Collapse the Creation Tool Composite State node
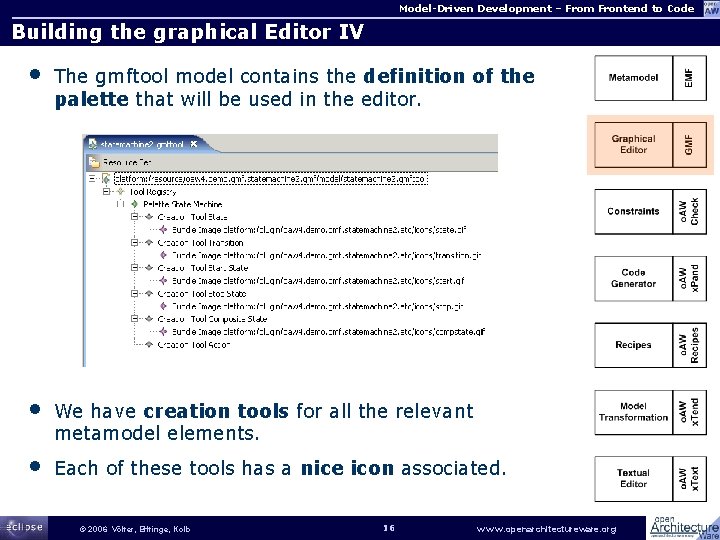720x540 pixels. [135, 319]
